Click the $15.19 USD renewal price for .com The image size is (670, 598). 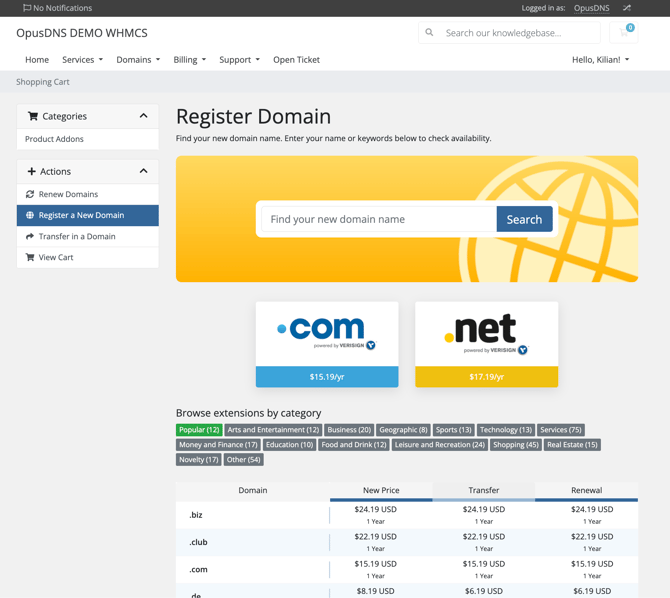pyautogui.click(x=592, y=564)
